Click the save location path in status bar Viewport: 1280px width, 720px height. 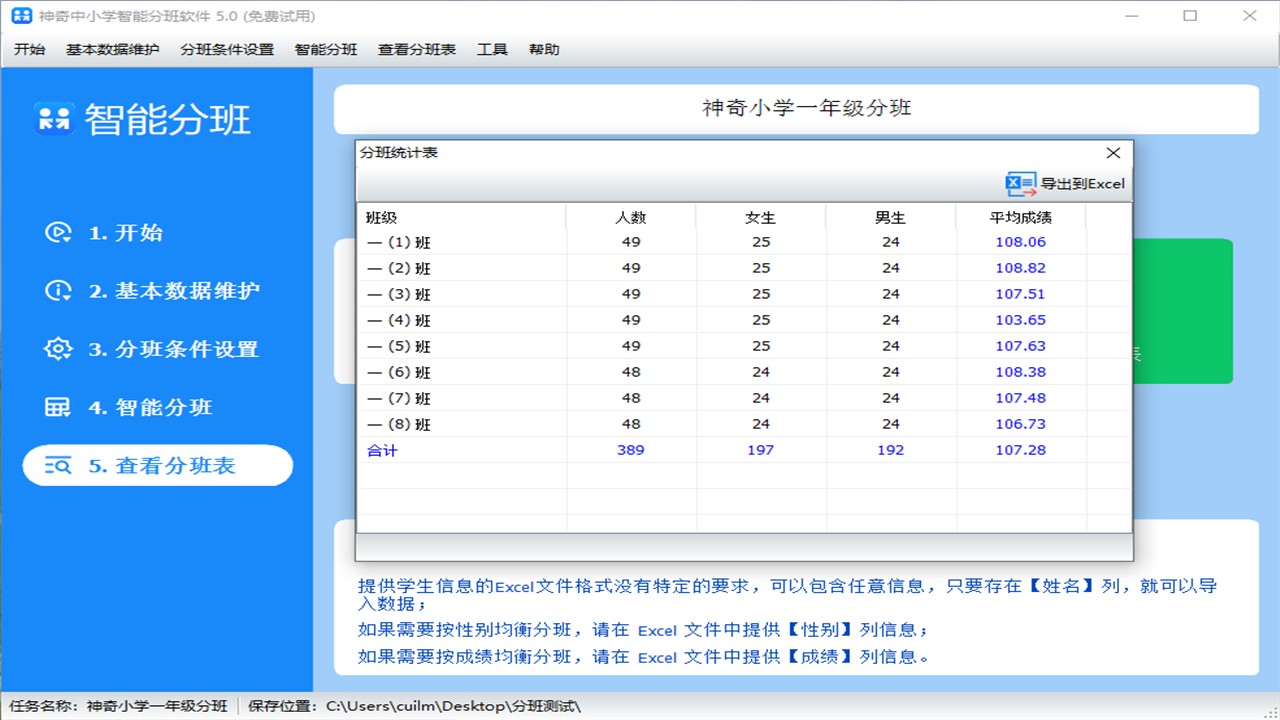tap(420, 705)
